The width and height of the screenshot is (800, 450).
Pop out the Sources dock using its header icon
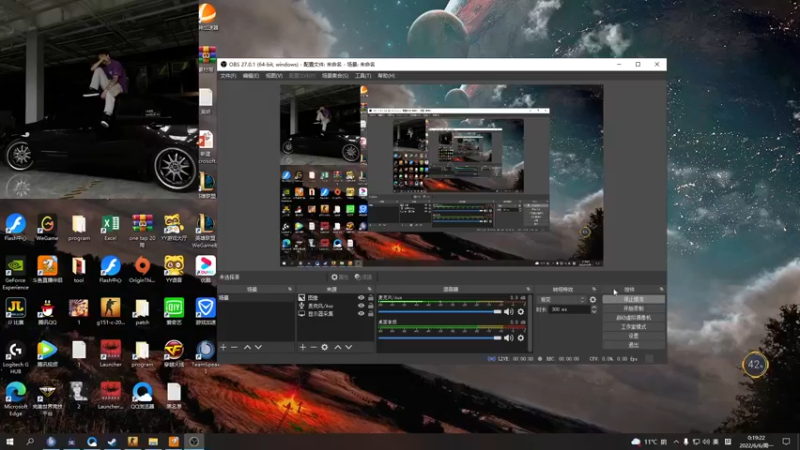(369, 289)
